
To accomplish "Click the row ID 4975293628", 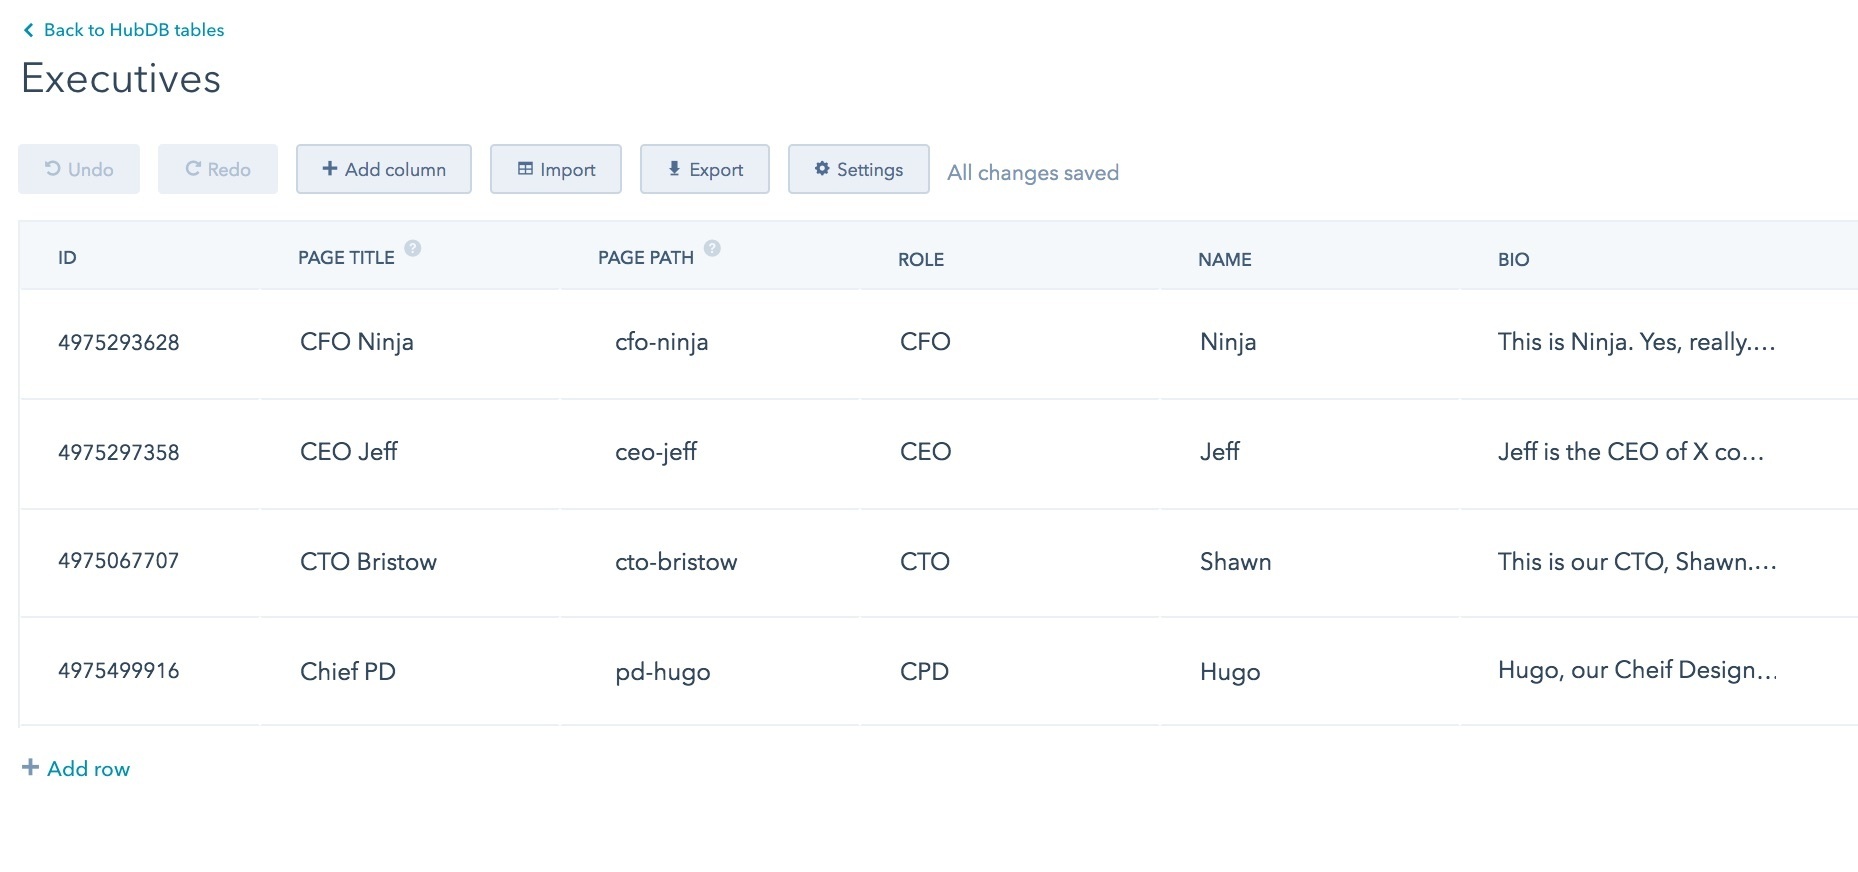I will coord(119,343).
